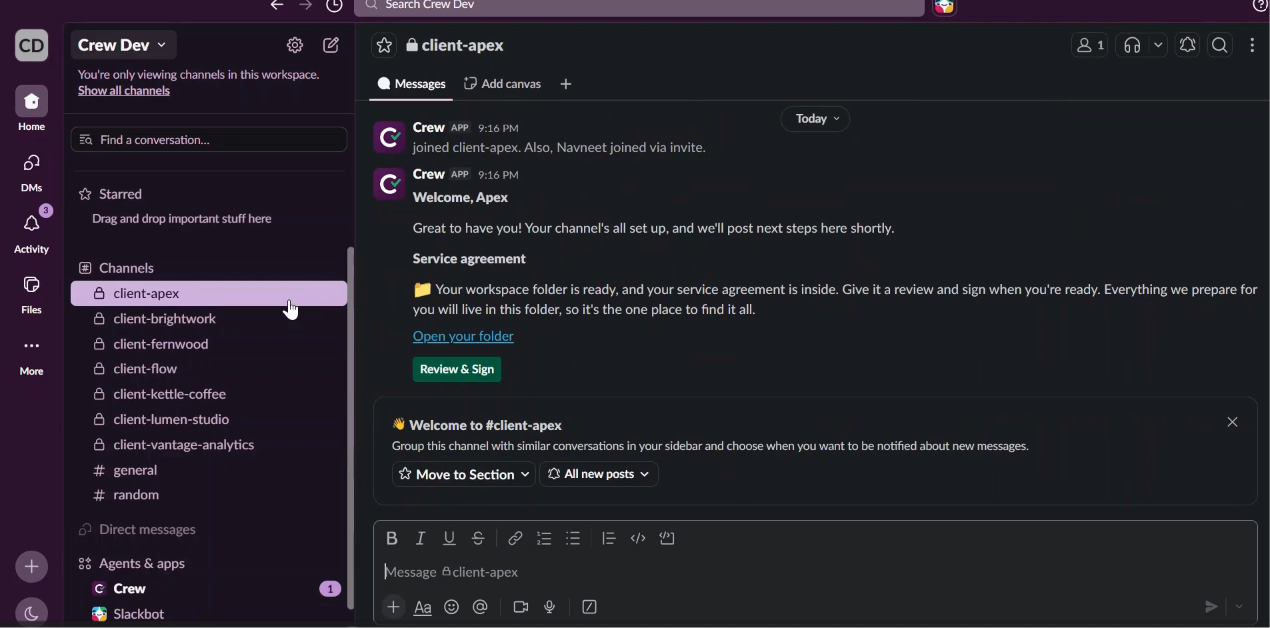Screen dimensions: 1270x628
Task: Start a huddle with headphones icon
Action: pyautogui.click(x=1132, y=45)
